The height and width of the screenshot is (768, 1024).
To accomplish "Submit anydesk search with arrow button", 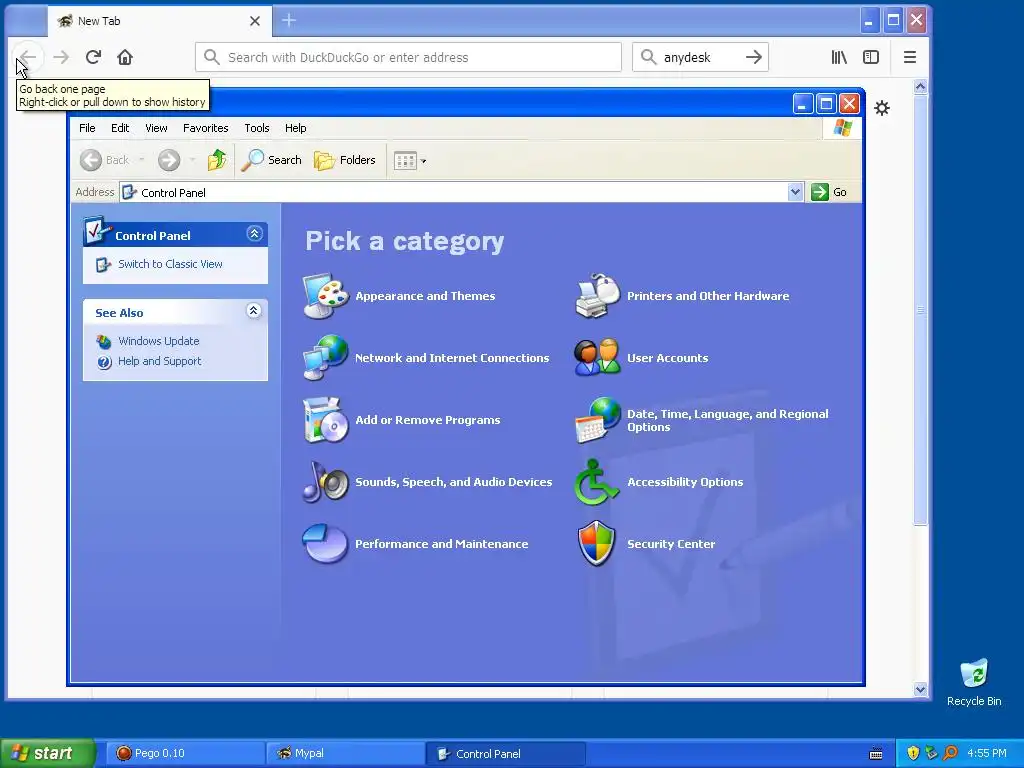I will (x=754, y=57).
